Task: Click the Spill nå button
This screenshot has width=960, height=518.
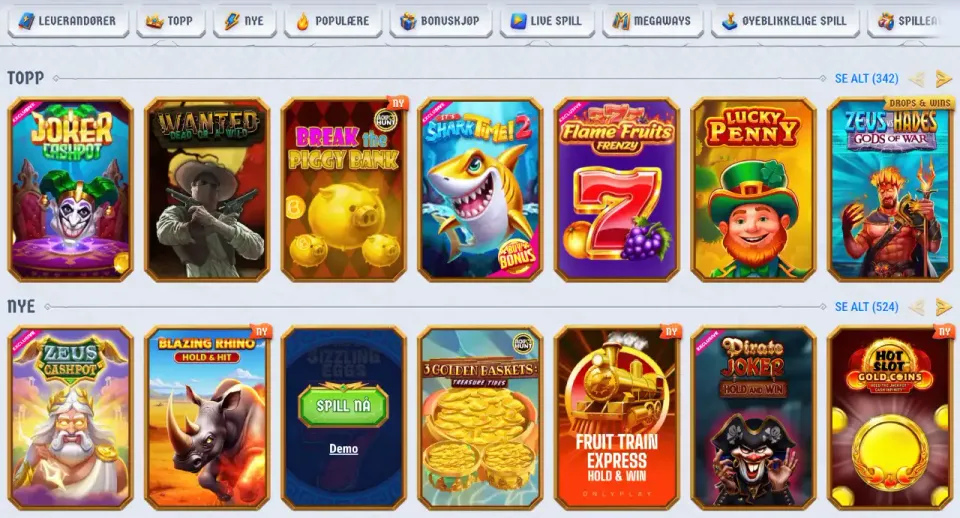Action: [343, 405]
